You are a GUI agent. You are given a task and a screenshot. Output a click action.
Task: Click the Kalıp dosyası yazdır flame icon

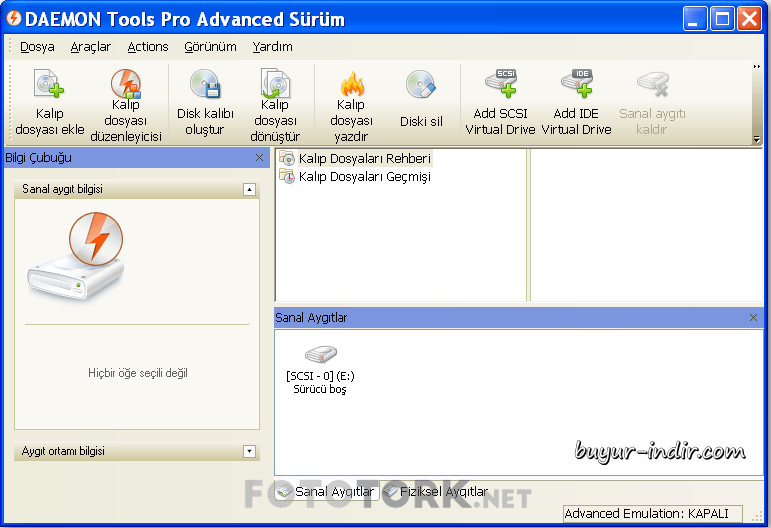coord(352,84)
